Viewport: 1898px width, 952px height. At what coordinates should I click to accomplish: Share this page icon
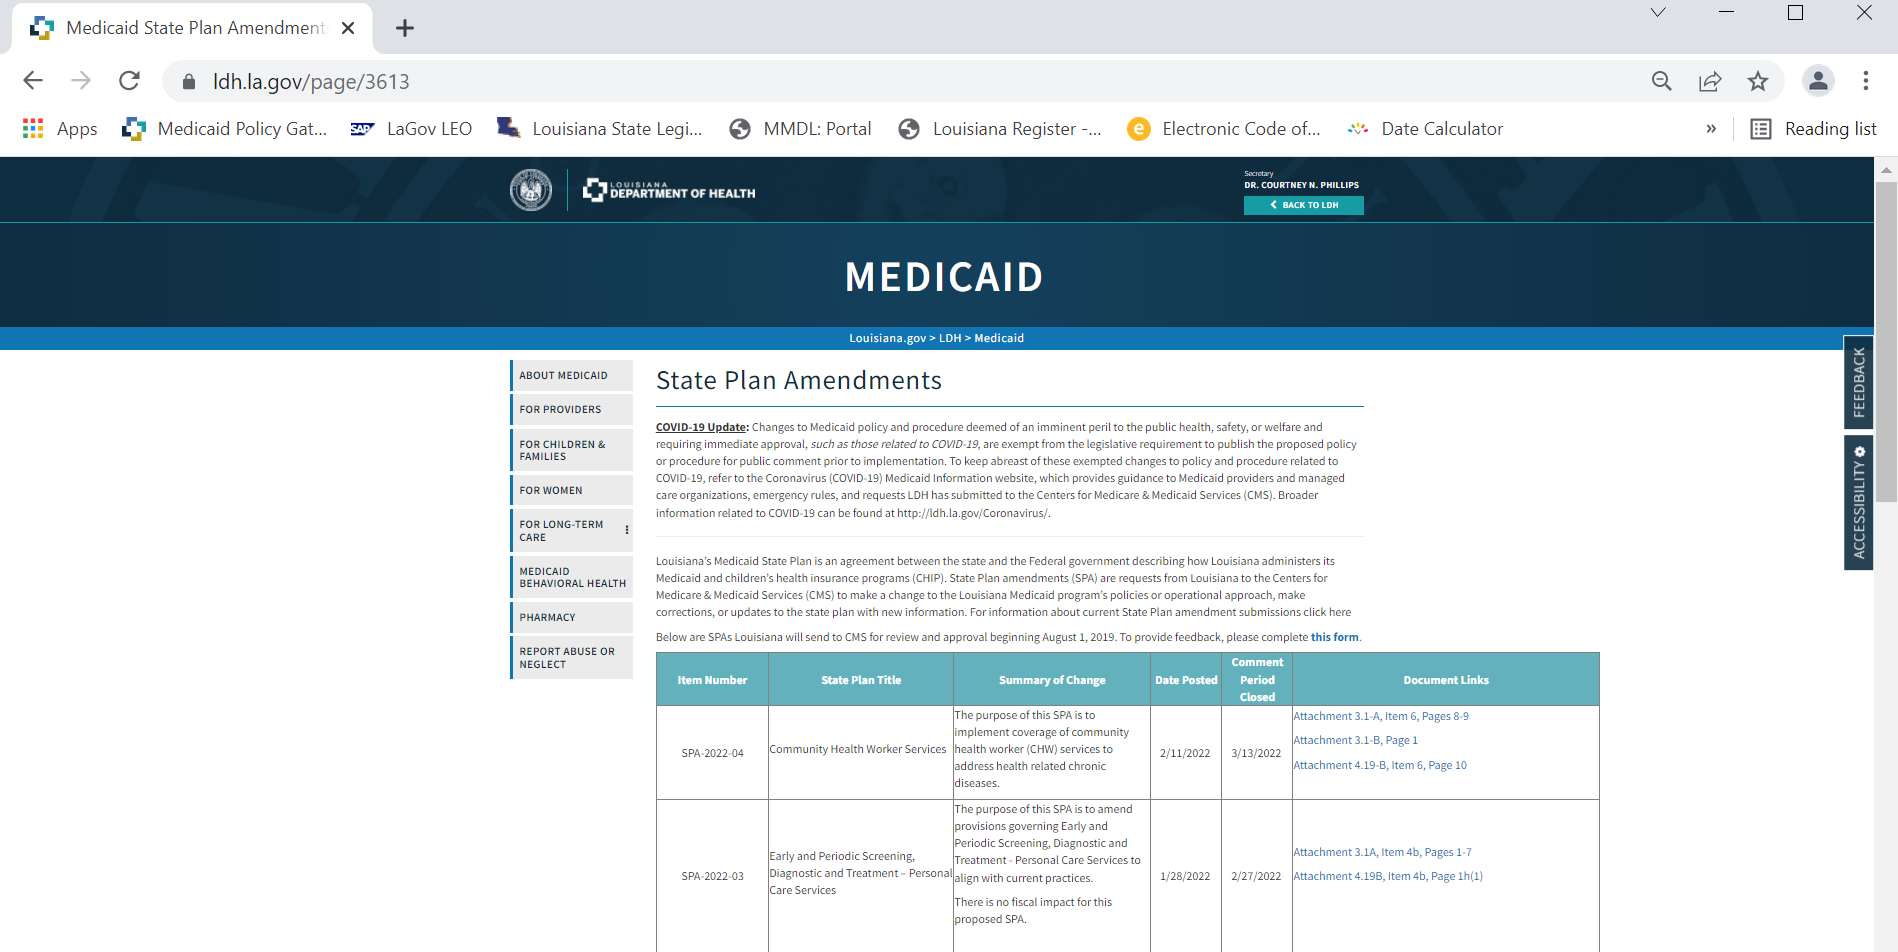pos(1710,81)
